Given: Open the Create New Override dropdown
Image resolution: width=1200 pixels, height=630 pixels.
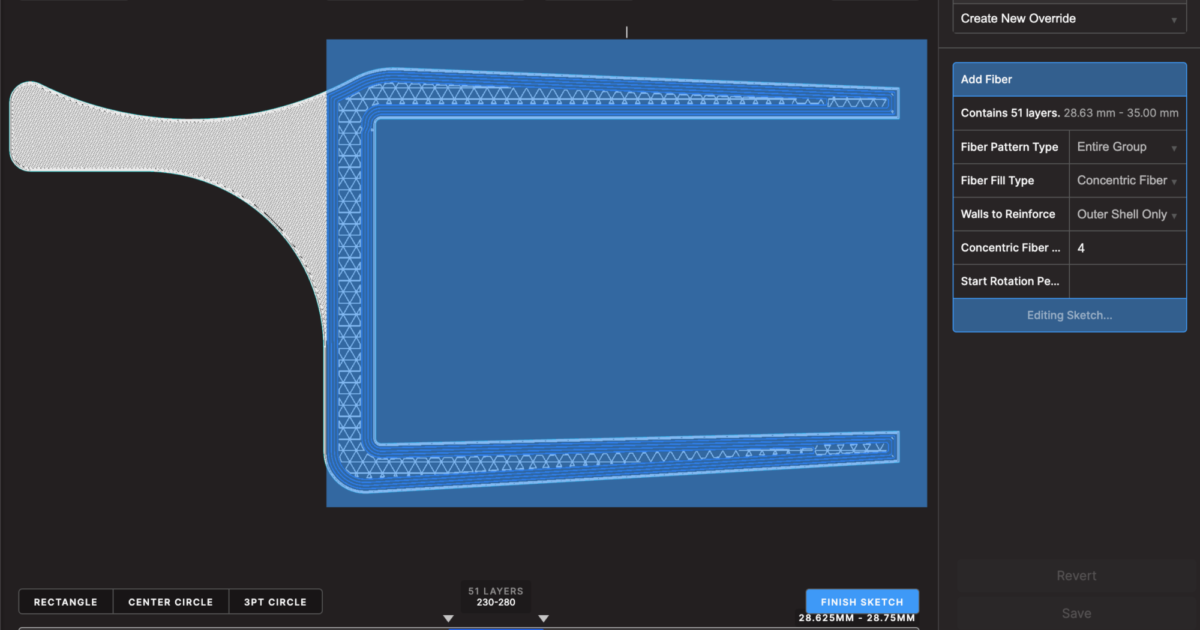Looking at the screenshot, I should [x=1069, y=18].
